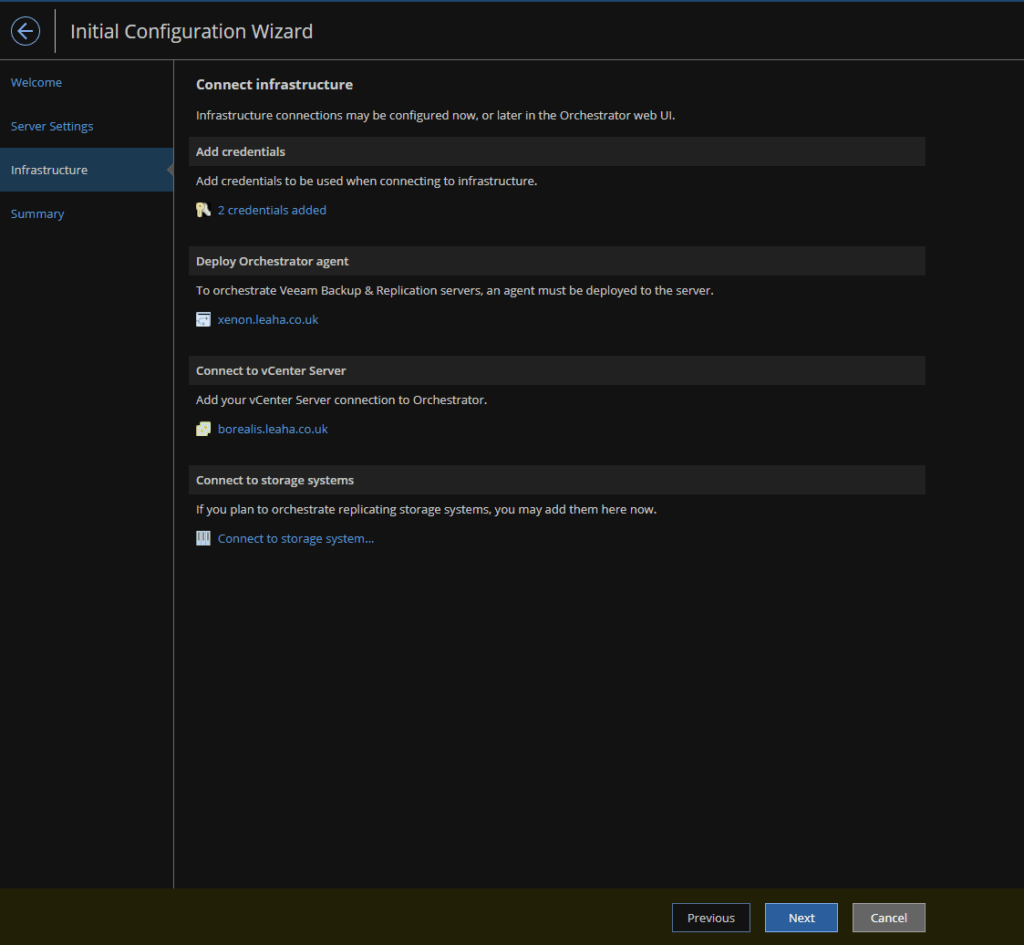Viewport: 1024px width, 945px height.
Task: Click text 'Add credentials to be used when connecting'
Action: pos(317,181)
